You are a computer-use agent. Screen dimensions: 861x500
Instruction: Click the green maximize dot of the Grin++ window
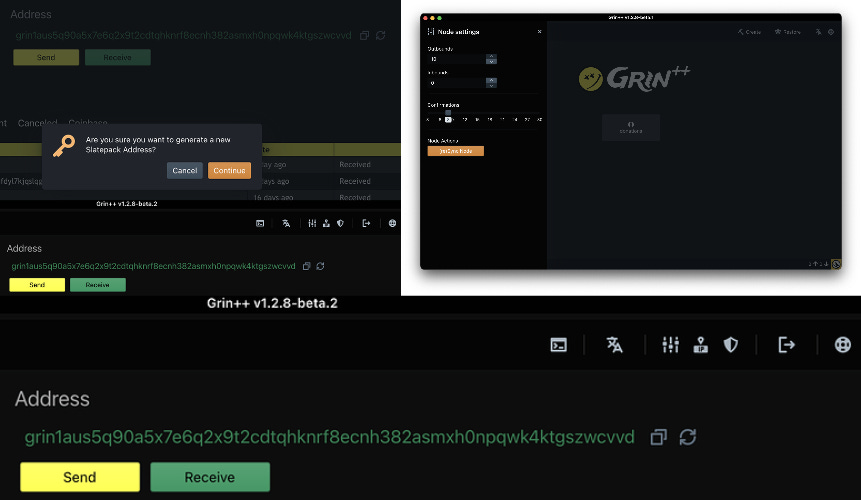point(439,18)
